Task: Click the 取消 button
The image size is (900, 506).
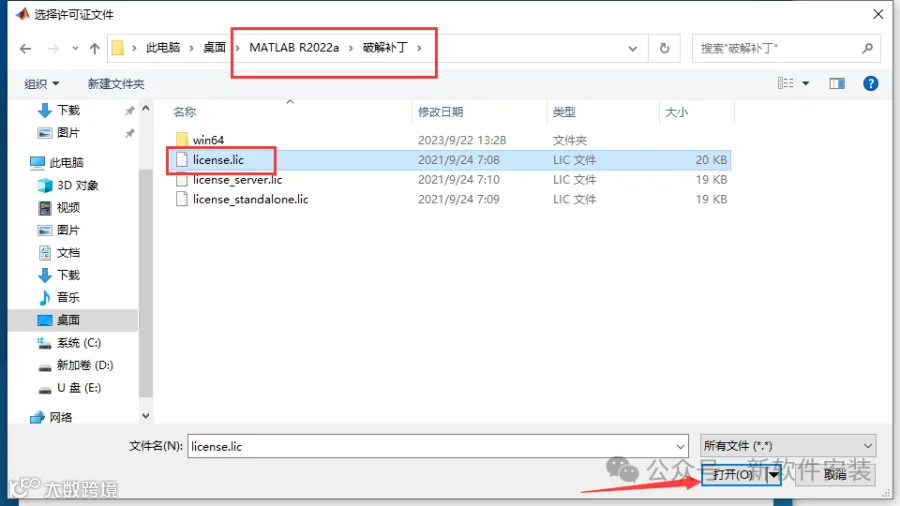Action: tap(835, 475)
